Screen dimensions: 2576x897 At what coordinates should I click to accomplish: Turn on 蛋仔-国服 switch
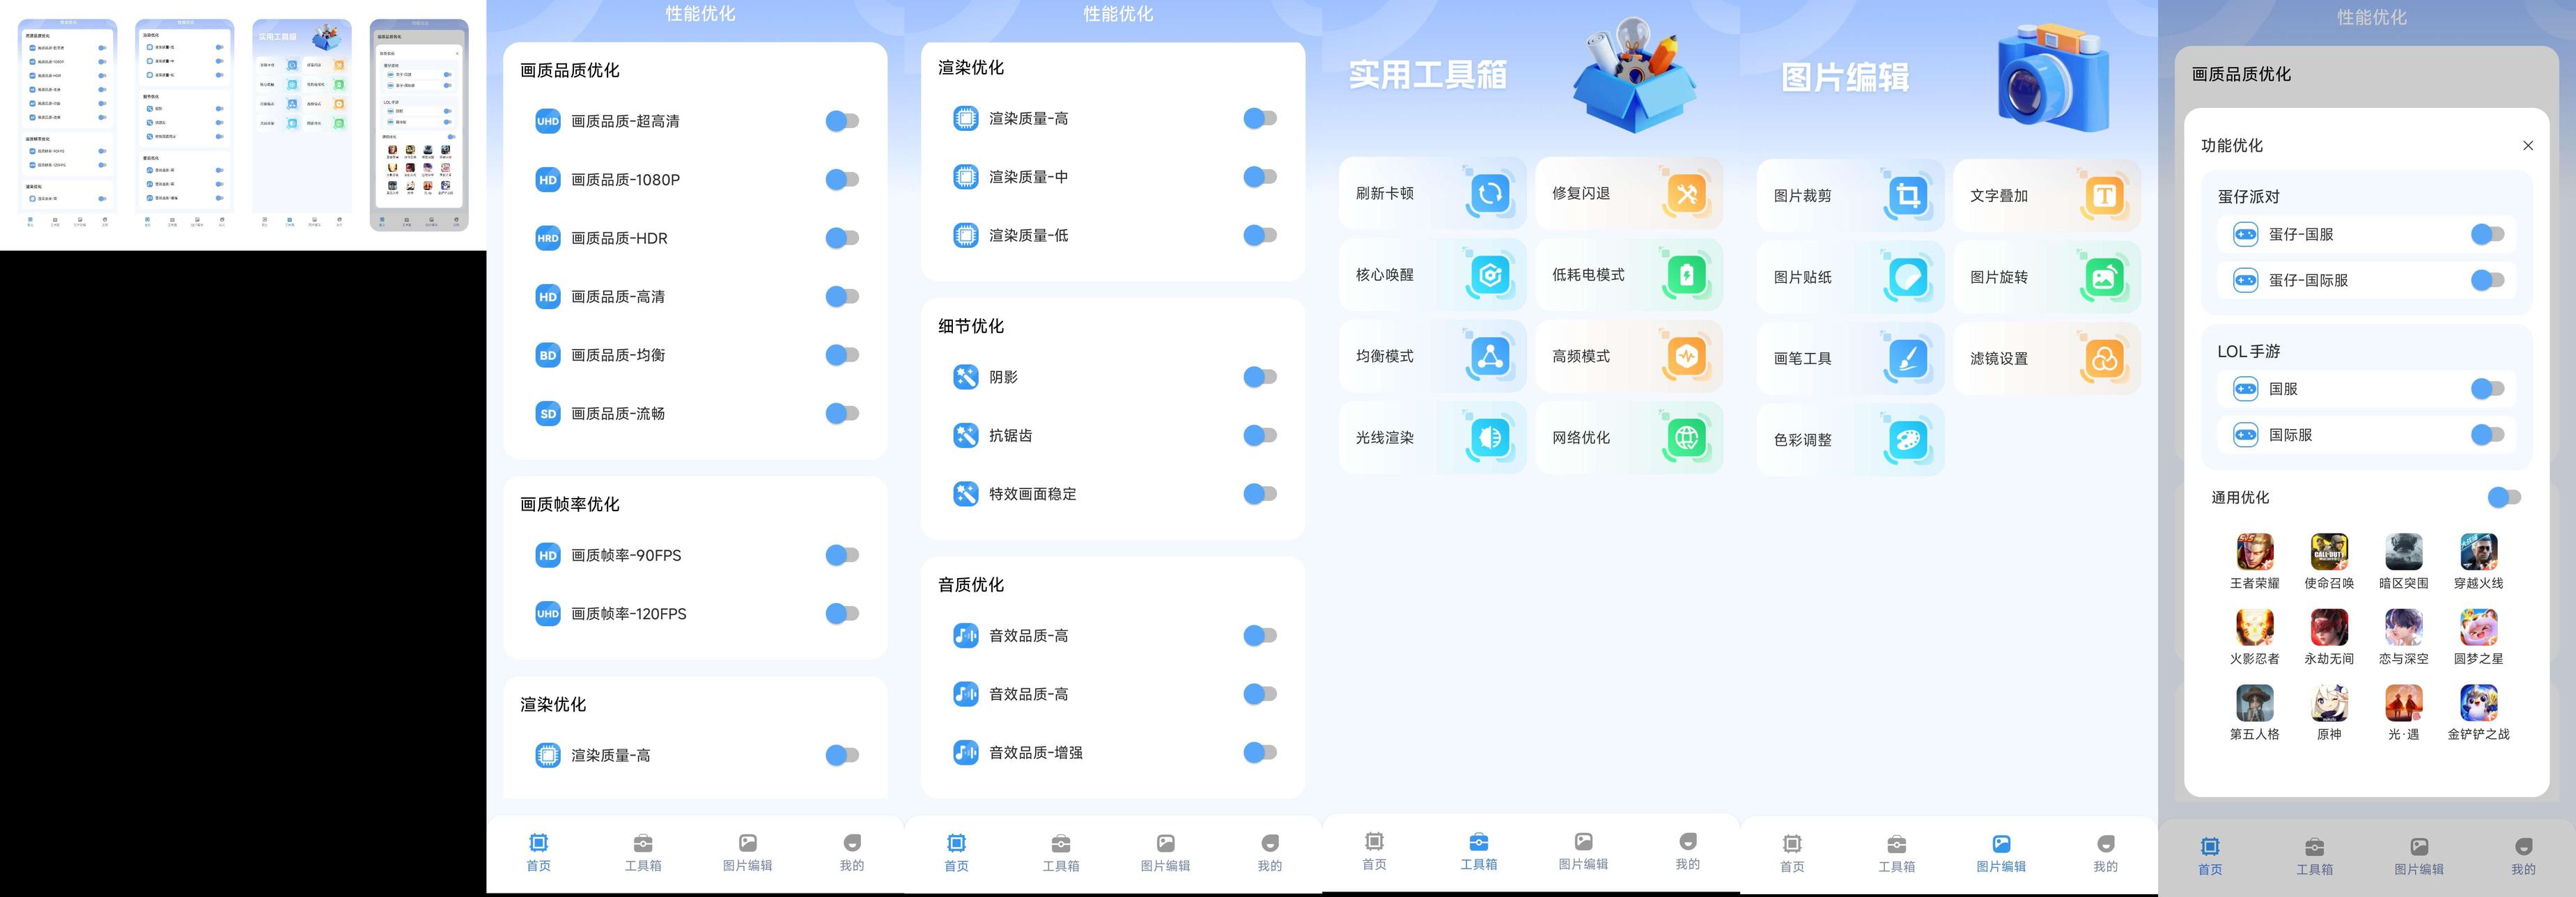pos(2487,234)
